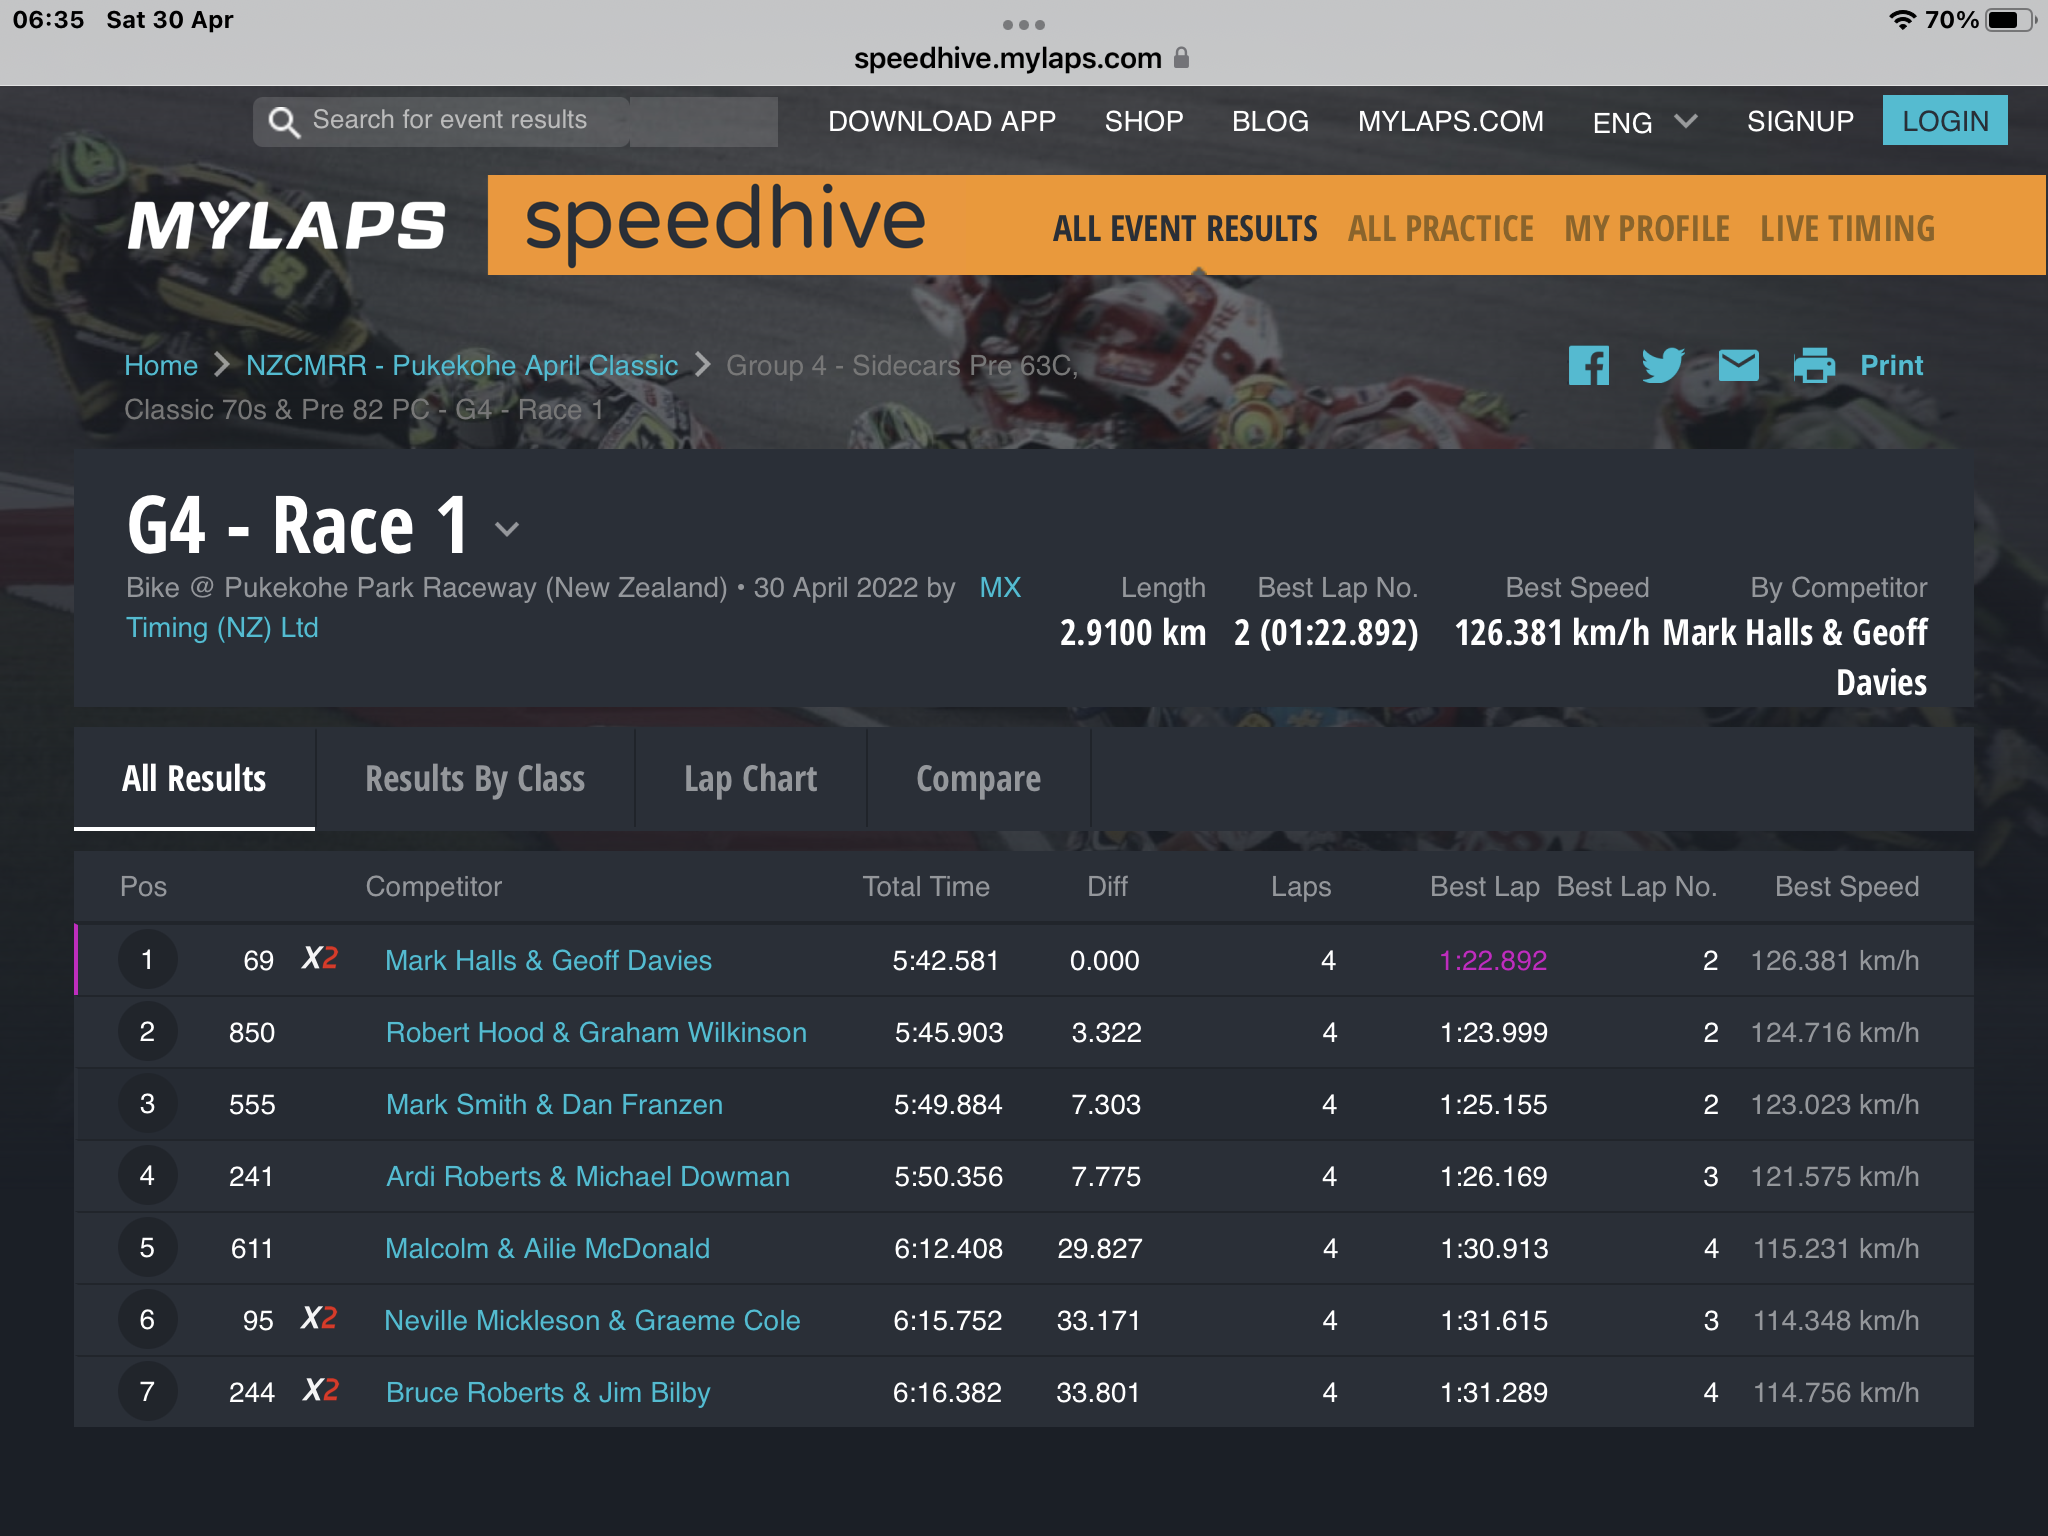2048x1536 pixels.
Task: Share results by email icon
Action: 1738,365
